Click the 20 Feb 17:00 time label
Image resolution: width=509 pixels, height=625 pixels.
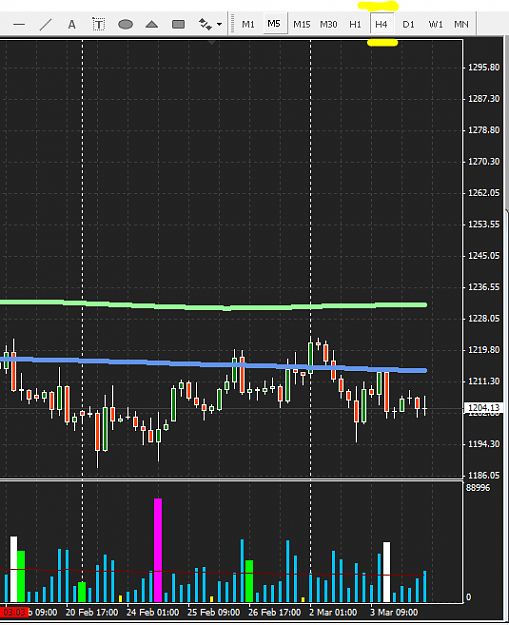[92, 613]
